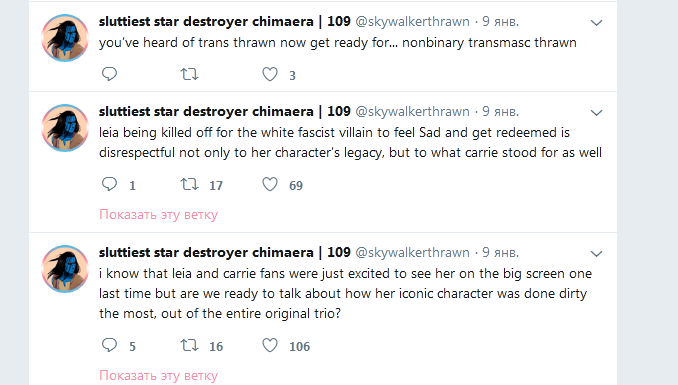Like the tweet with 3 likes
The height and width of the screenshot is (385, 678).
[270, 74]
